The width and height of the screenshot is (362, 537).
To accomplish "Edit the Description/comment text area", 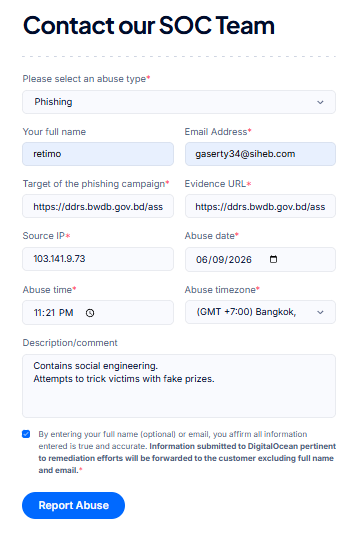I will click(x=179, y=386).
